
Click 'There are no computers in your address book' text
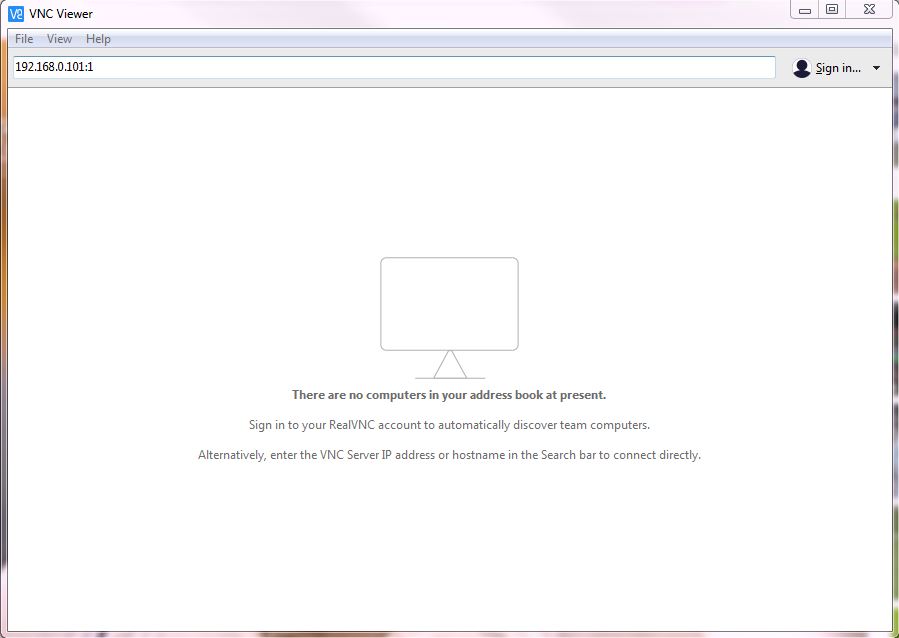click(x=449, y=395)
